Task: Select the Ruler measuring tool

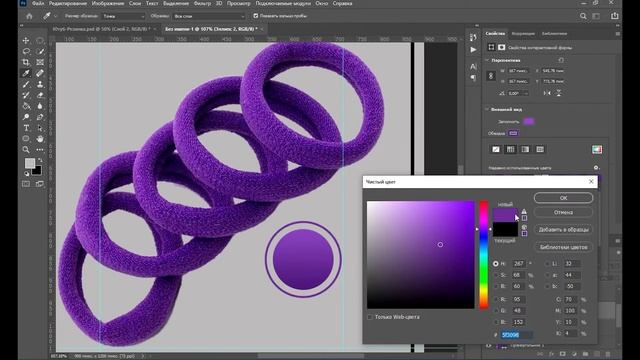Action: pos(40,73)
